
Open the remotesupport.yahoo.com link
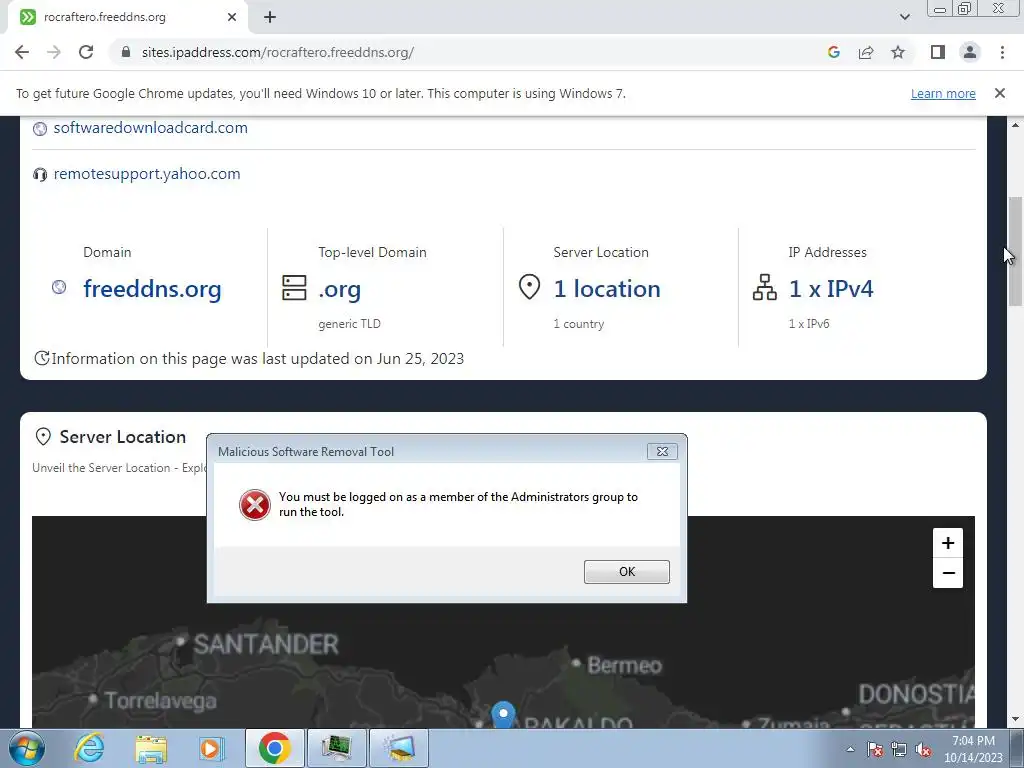click(x=146, y=174)
